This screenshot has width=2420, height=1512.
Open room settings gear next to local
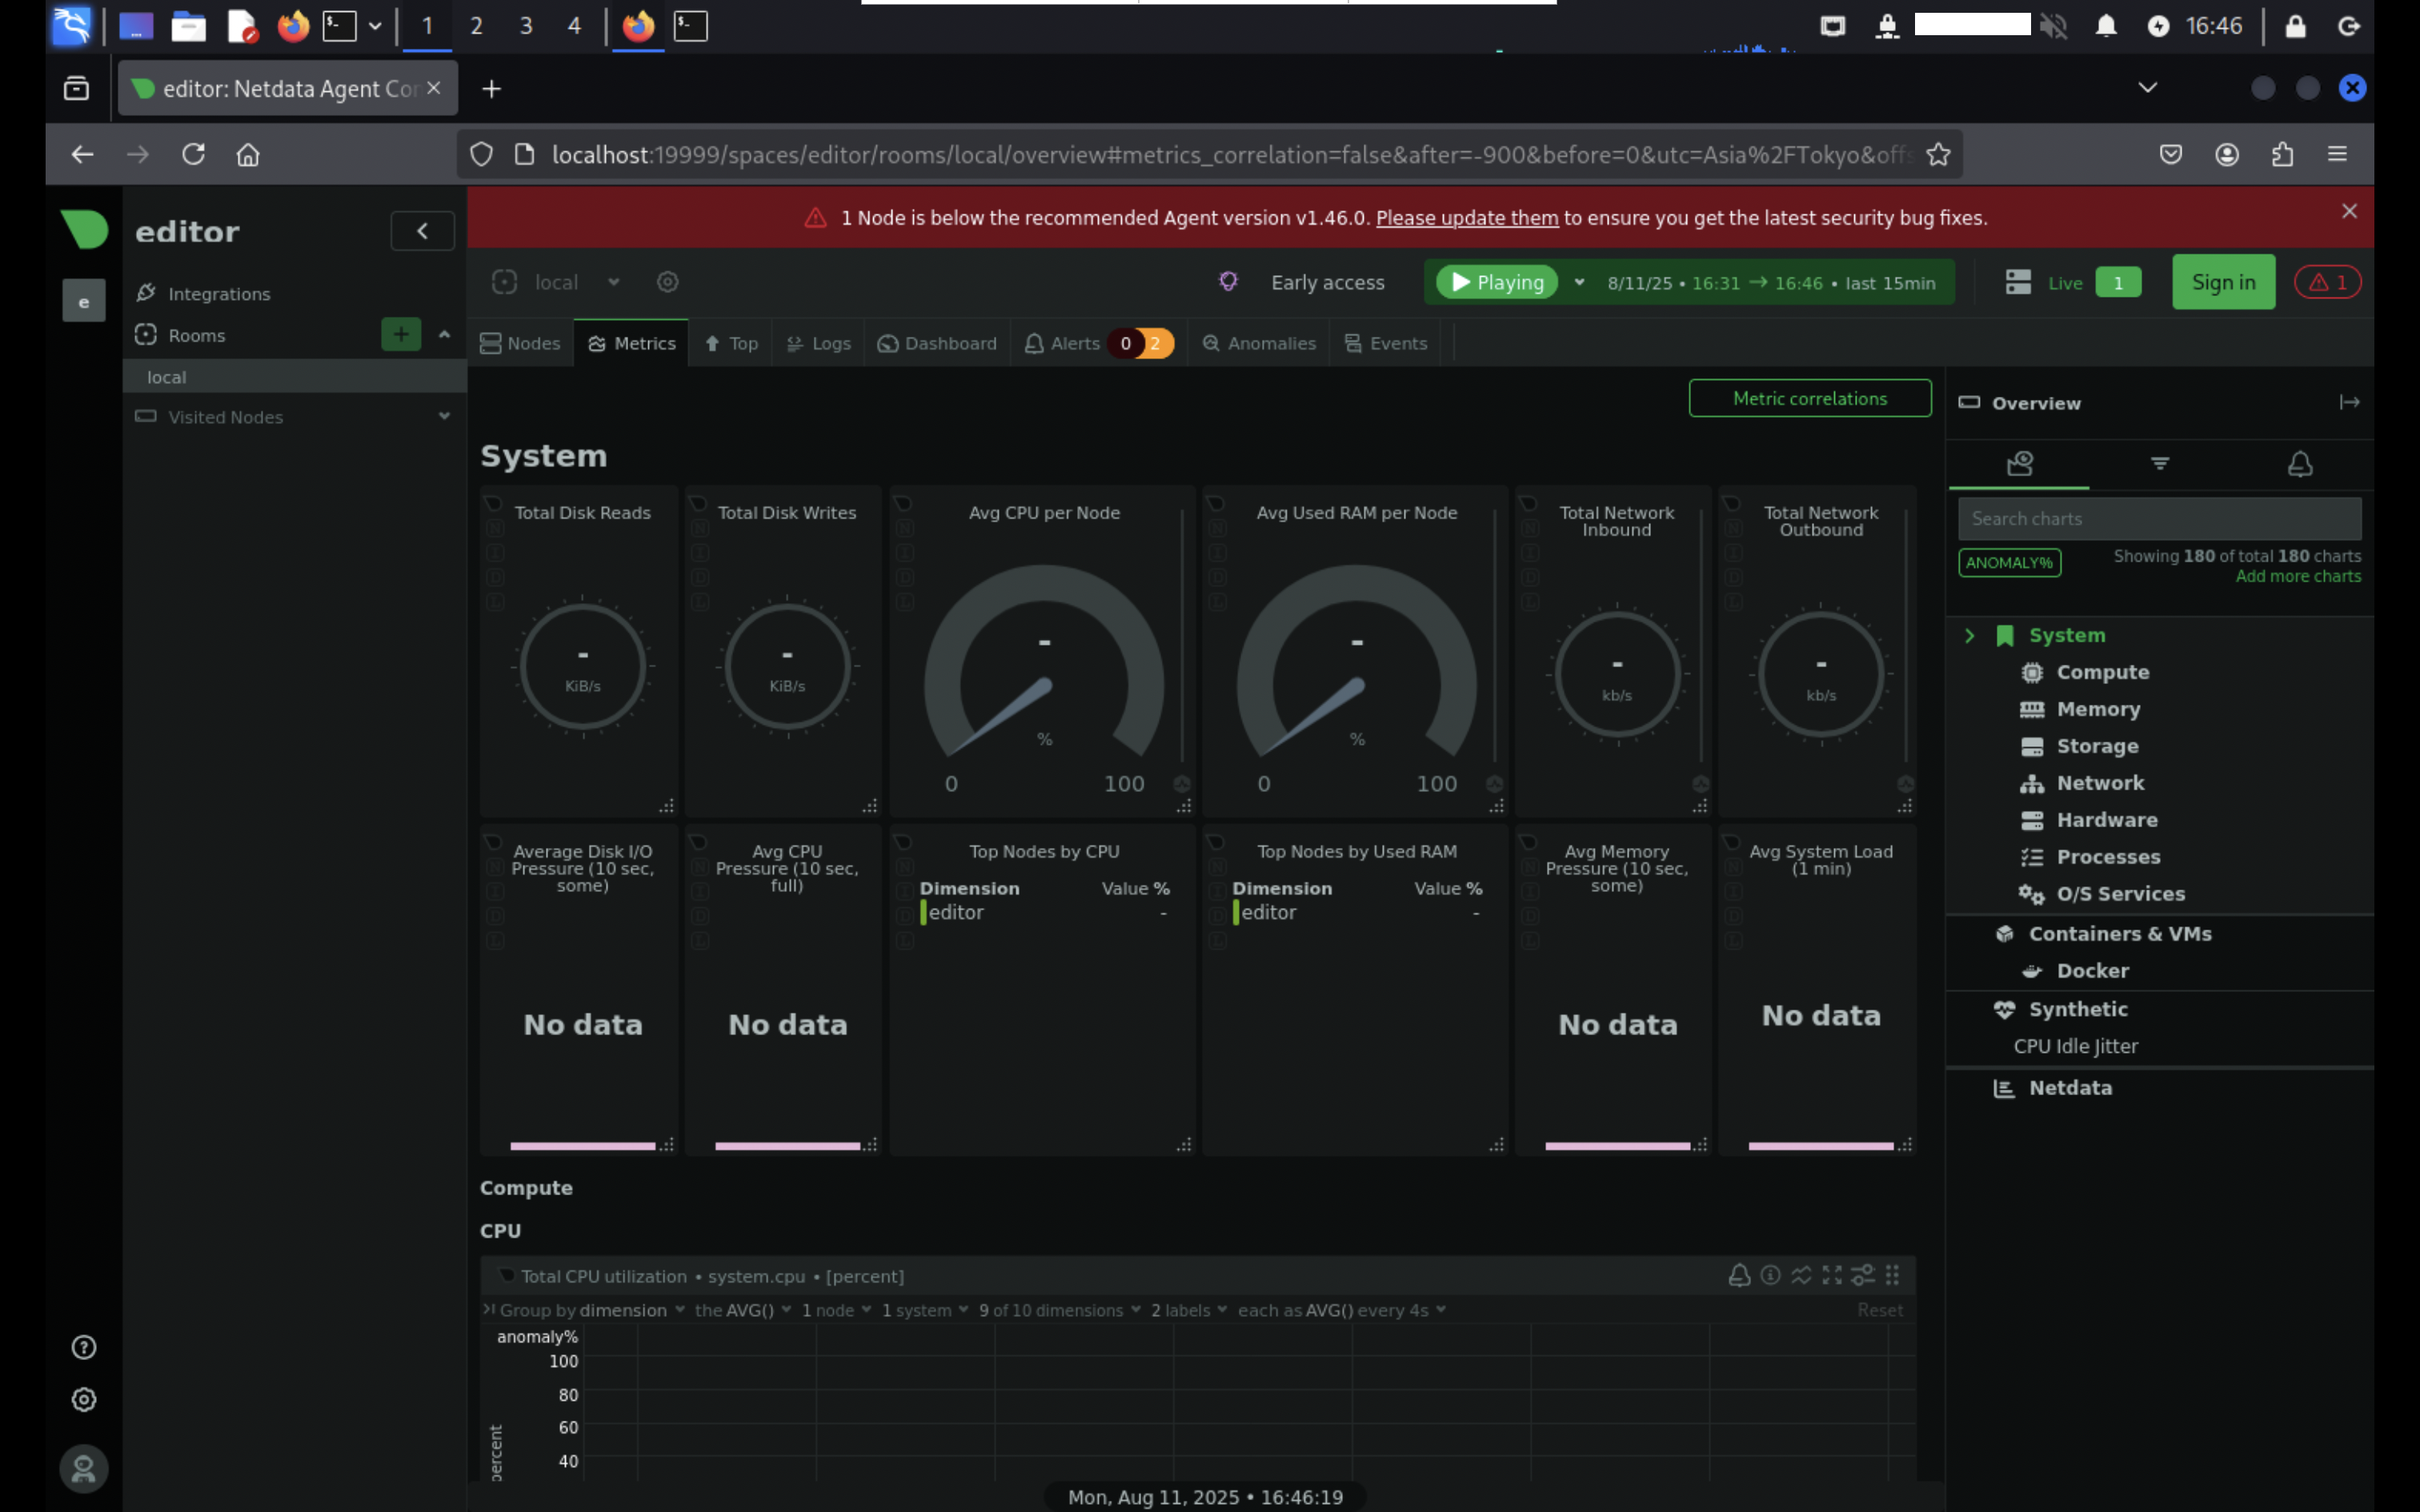pos(668,282)
